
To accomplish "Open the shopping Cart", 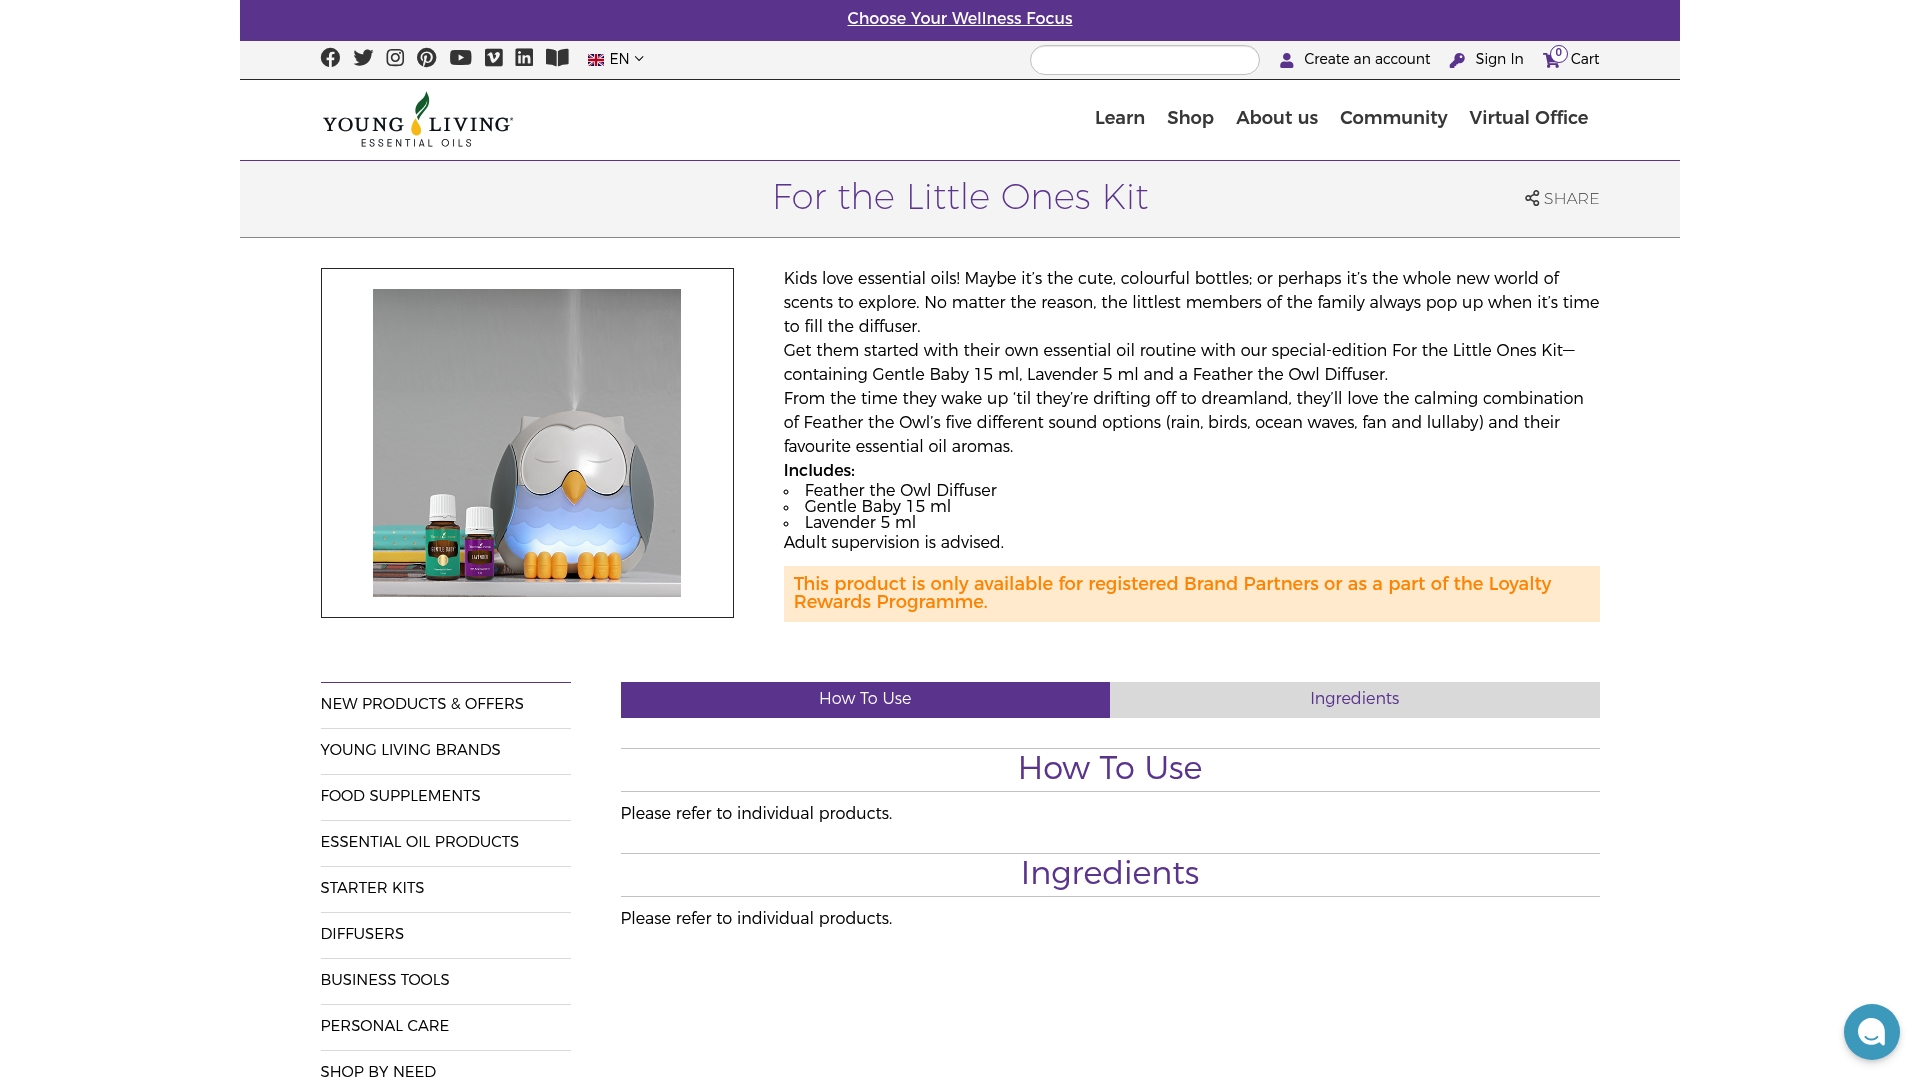I will (1571, 58).
